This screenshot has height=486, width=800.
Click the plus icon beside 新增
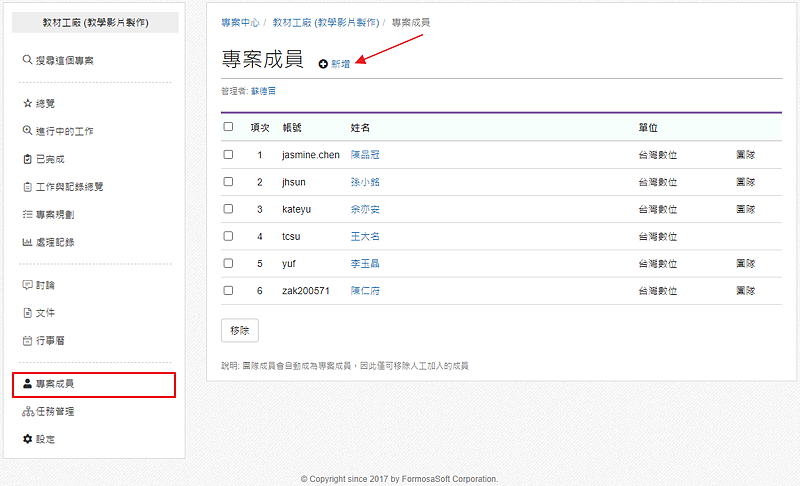coord(323,64)
